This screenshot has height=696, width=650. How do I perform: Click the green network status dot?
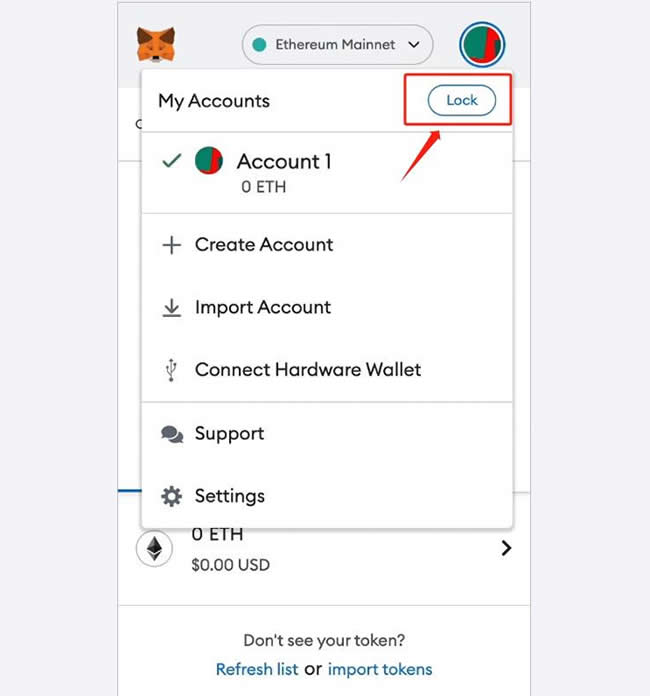(x=259, y=44)
